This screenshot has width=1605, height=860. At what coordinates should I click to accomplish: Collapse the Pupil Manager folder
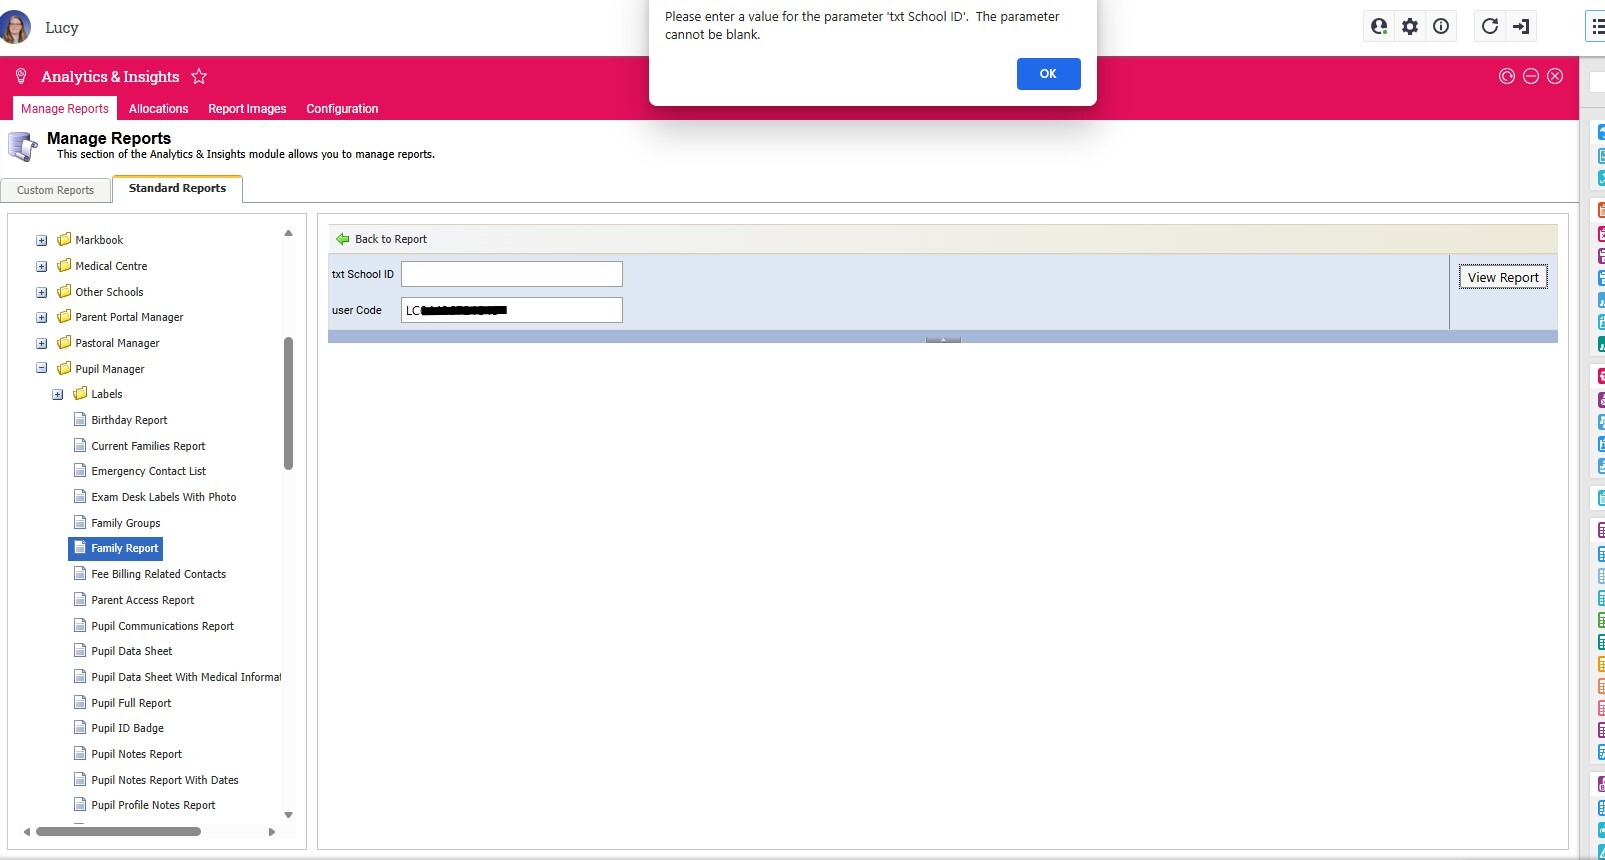click(x=42, y=369)
